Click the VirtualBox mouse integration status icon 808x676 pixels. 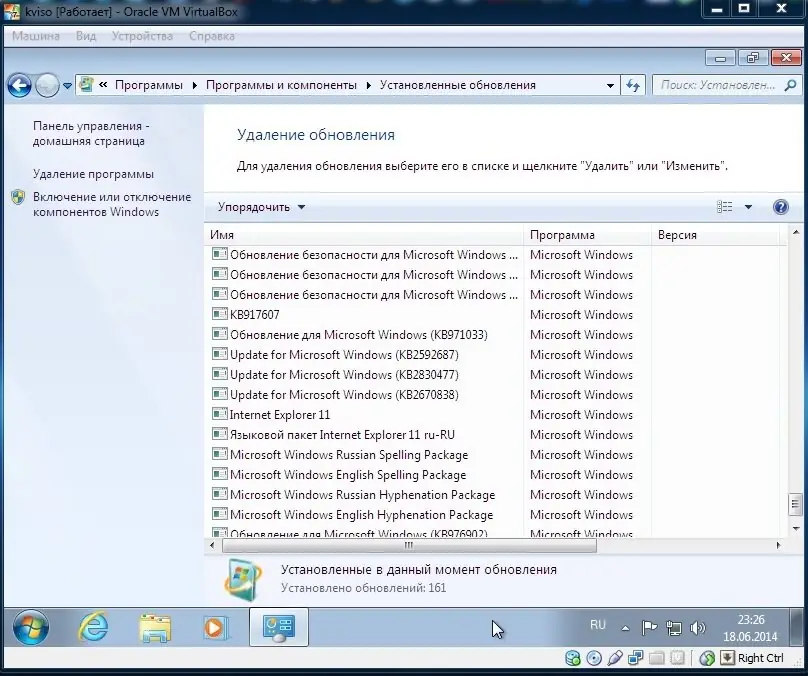(707, 658)
